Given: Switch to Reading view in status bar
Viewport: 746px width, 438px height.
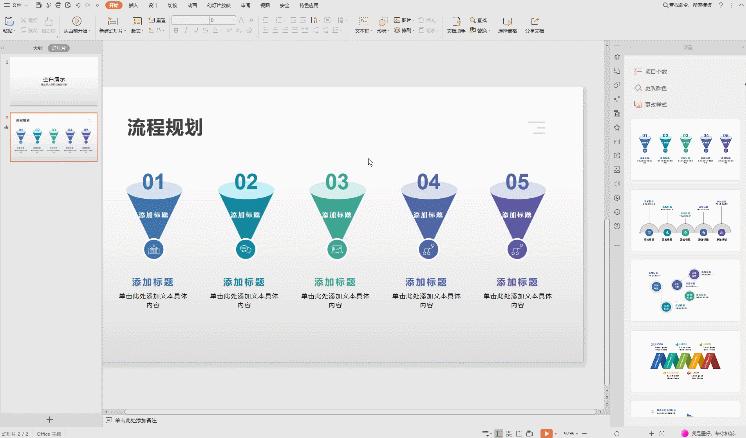Looking at the screenshot, I should (x=519, y=433).
